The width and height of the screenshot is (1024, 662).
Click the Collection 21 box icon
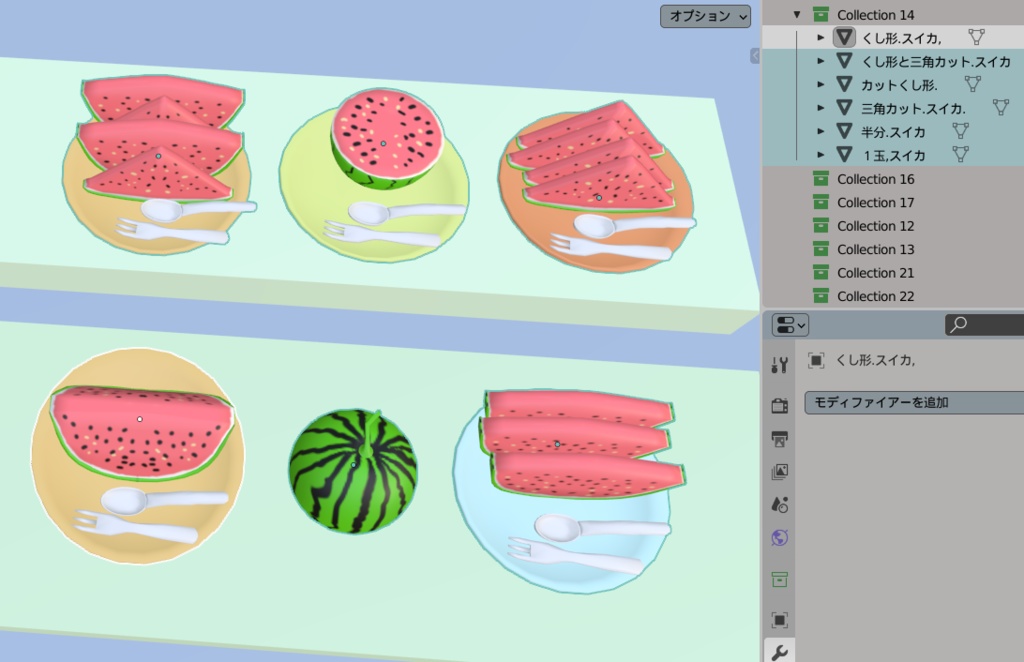821,273
